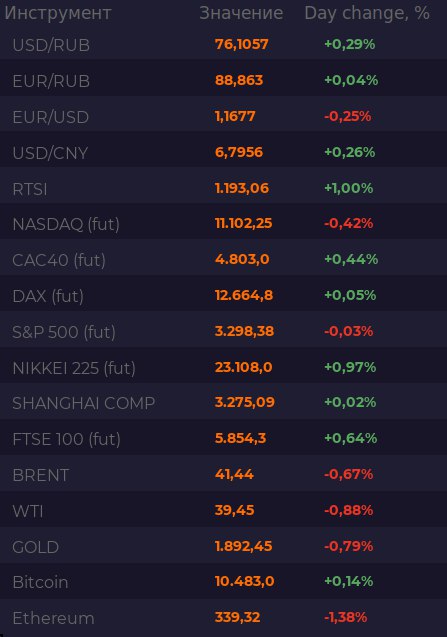447x637 pixels.
Task: Open USD/CNY currency pair
Action: tap(50, 153)
